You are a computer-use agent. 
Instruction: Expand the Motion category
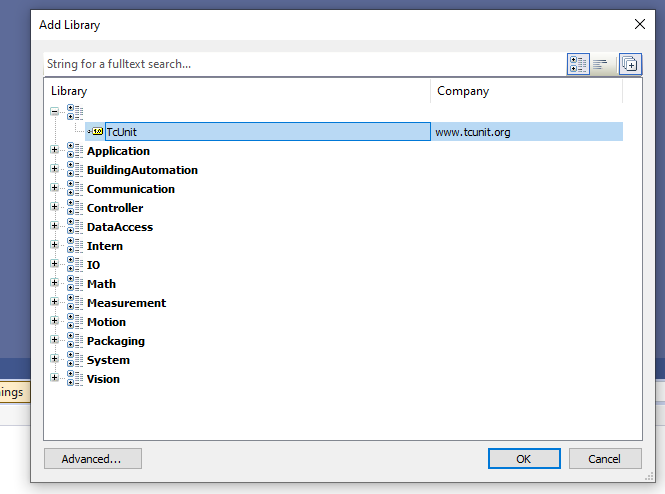coord(54,321)
